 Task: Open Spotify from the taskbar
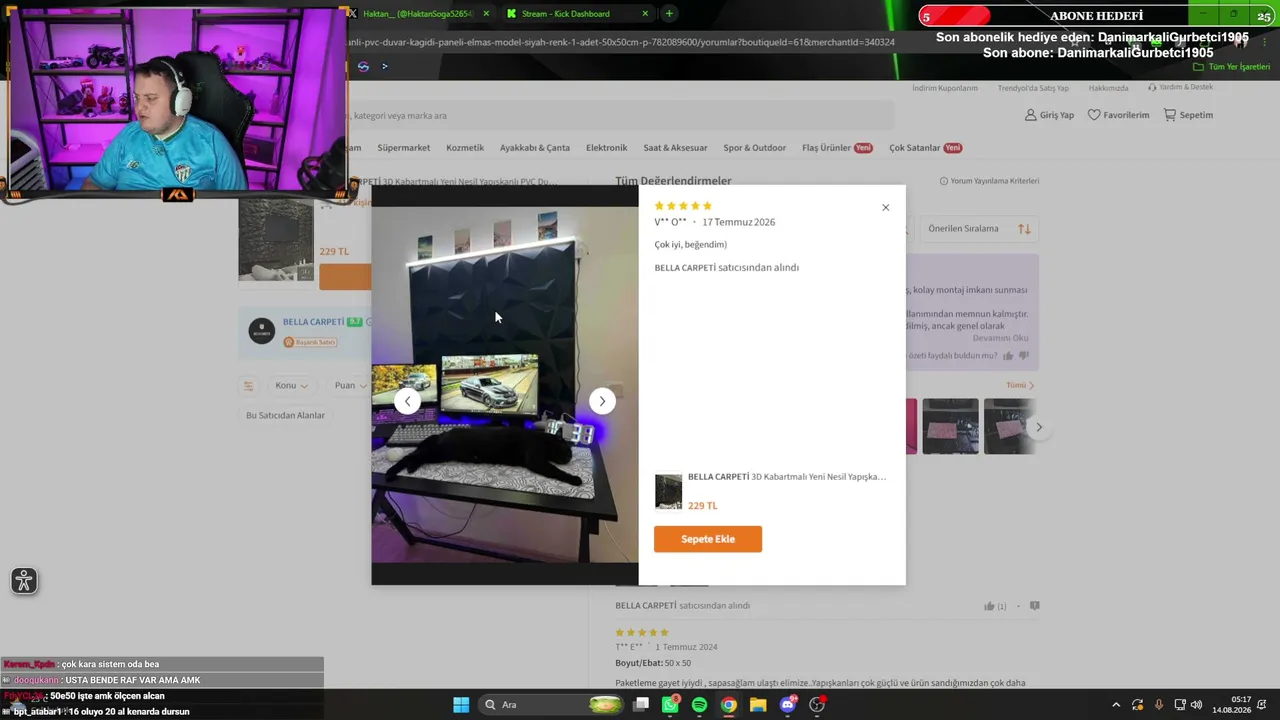(699, 705)
